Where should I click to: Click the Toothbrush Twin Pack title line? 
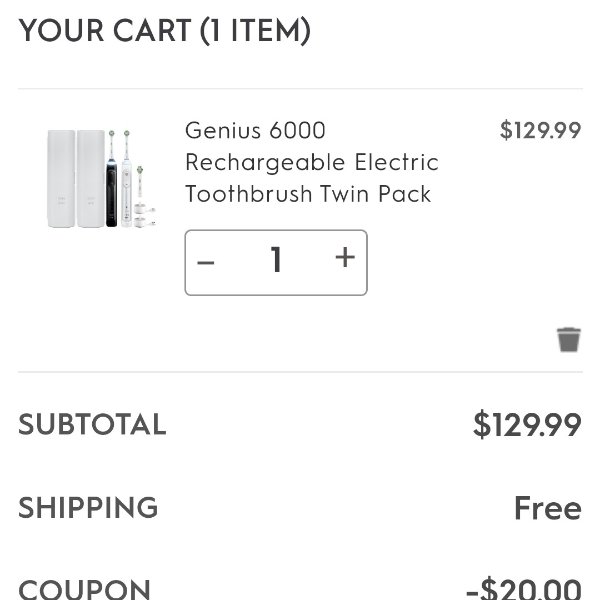tap(308, 194)
